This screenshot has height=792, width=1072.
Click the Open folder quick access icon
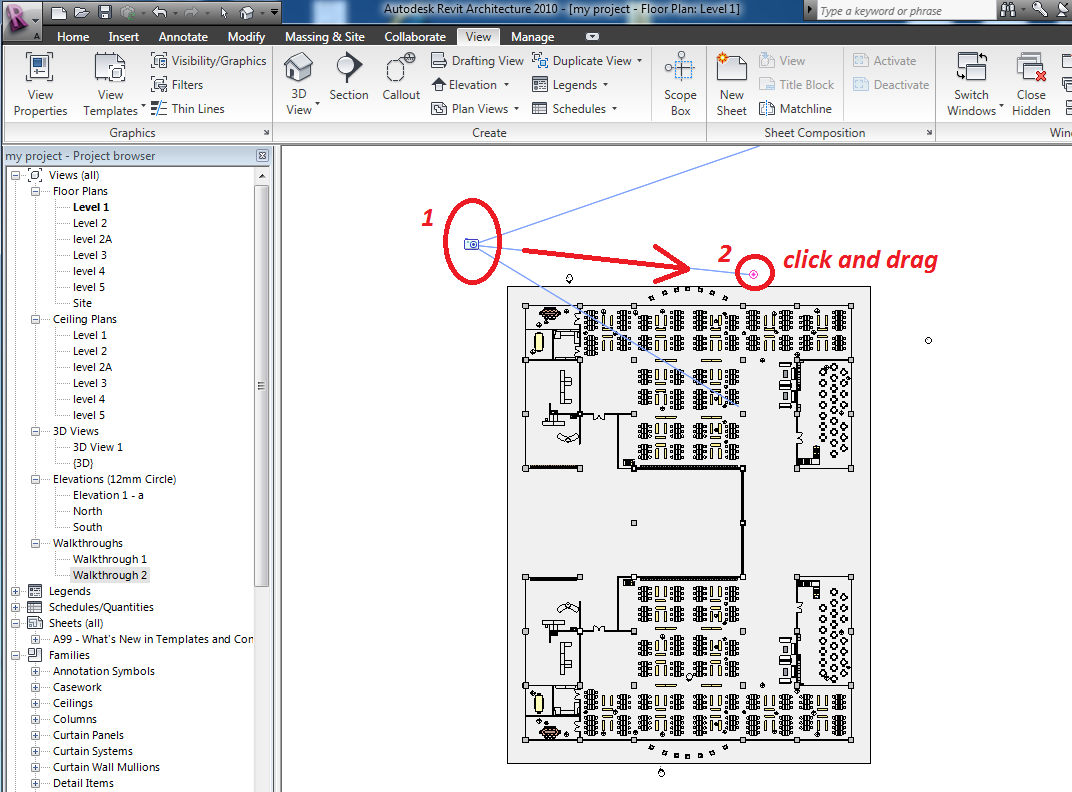click(81, 12)
